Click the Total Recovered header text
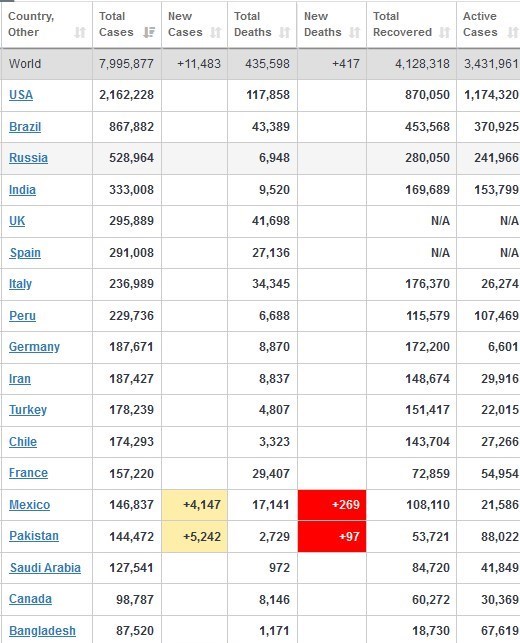Viewport: 520px width, 643px height. pos(402,24)
